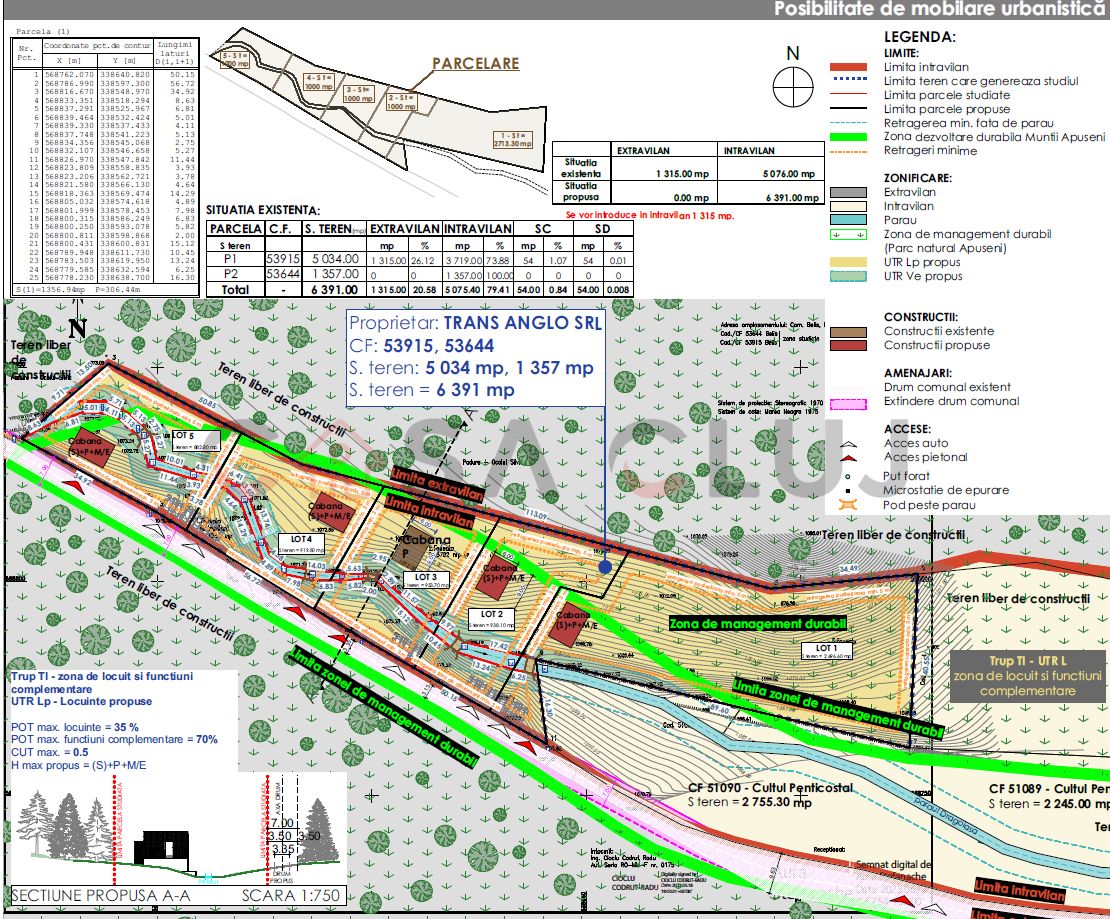Click the north compass circle beside the legend
The height and width of the screenshot is (919, 1110).
(x=793, y=87)
